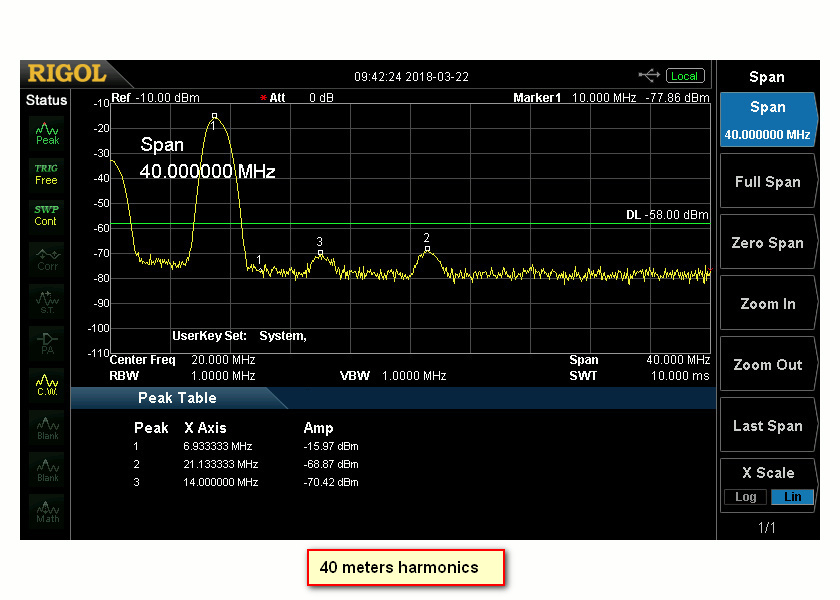Open the Peak Table tab
Viewport: 840px width, 600px height.
[177, 398]
